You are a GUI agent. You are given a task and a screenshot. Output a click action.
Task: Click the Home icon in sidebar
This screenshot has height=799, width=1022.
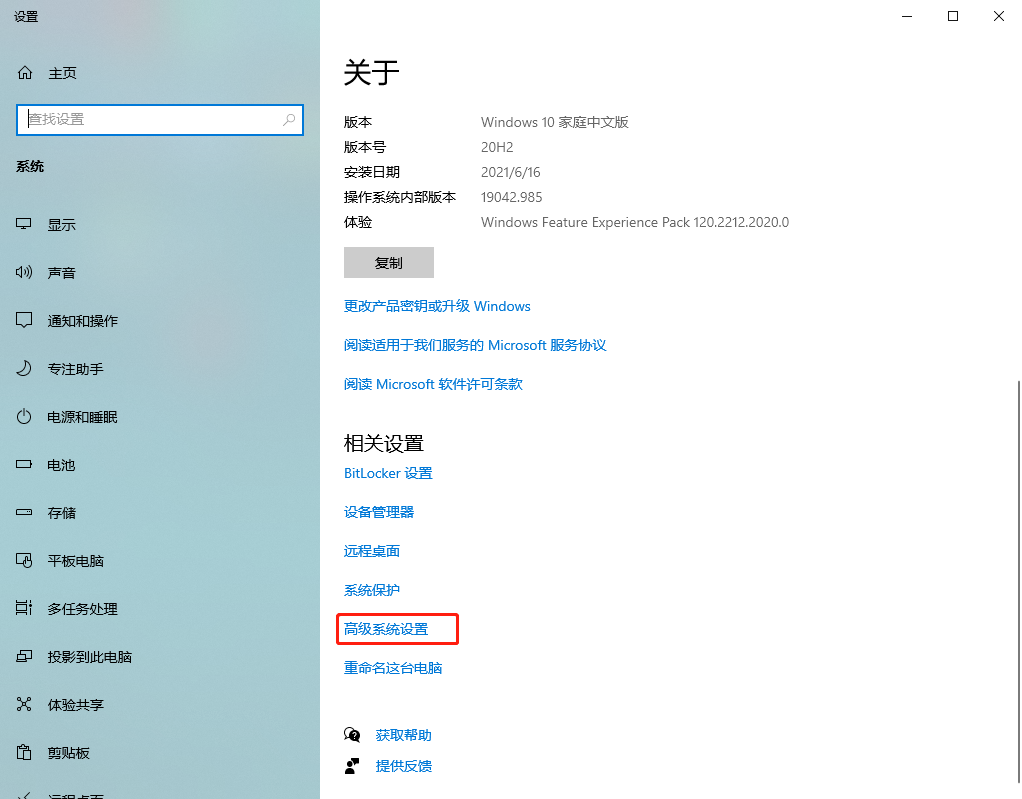[25, 73]
